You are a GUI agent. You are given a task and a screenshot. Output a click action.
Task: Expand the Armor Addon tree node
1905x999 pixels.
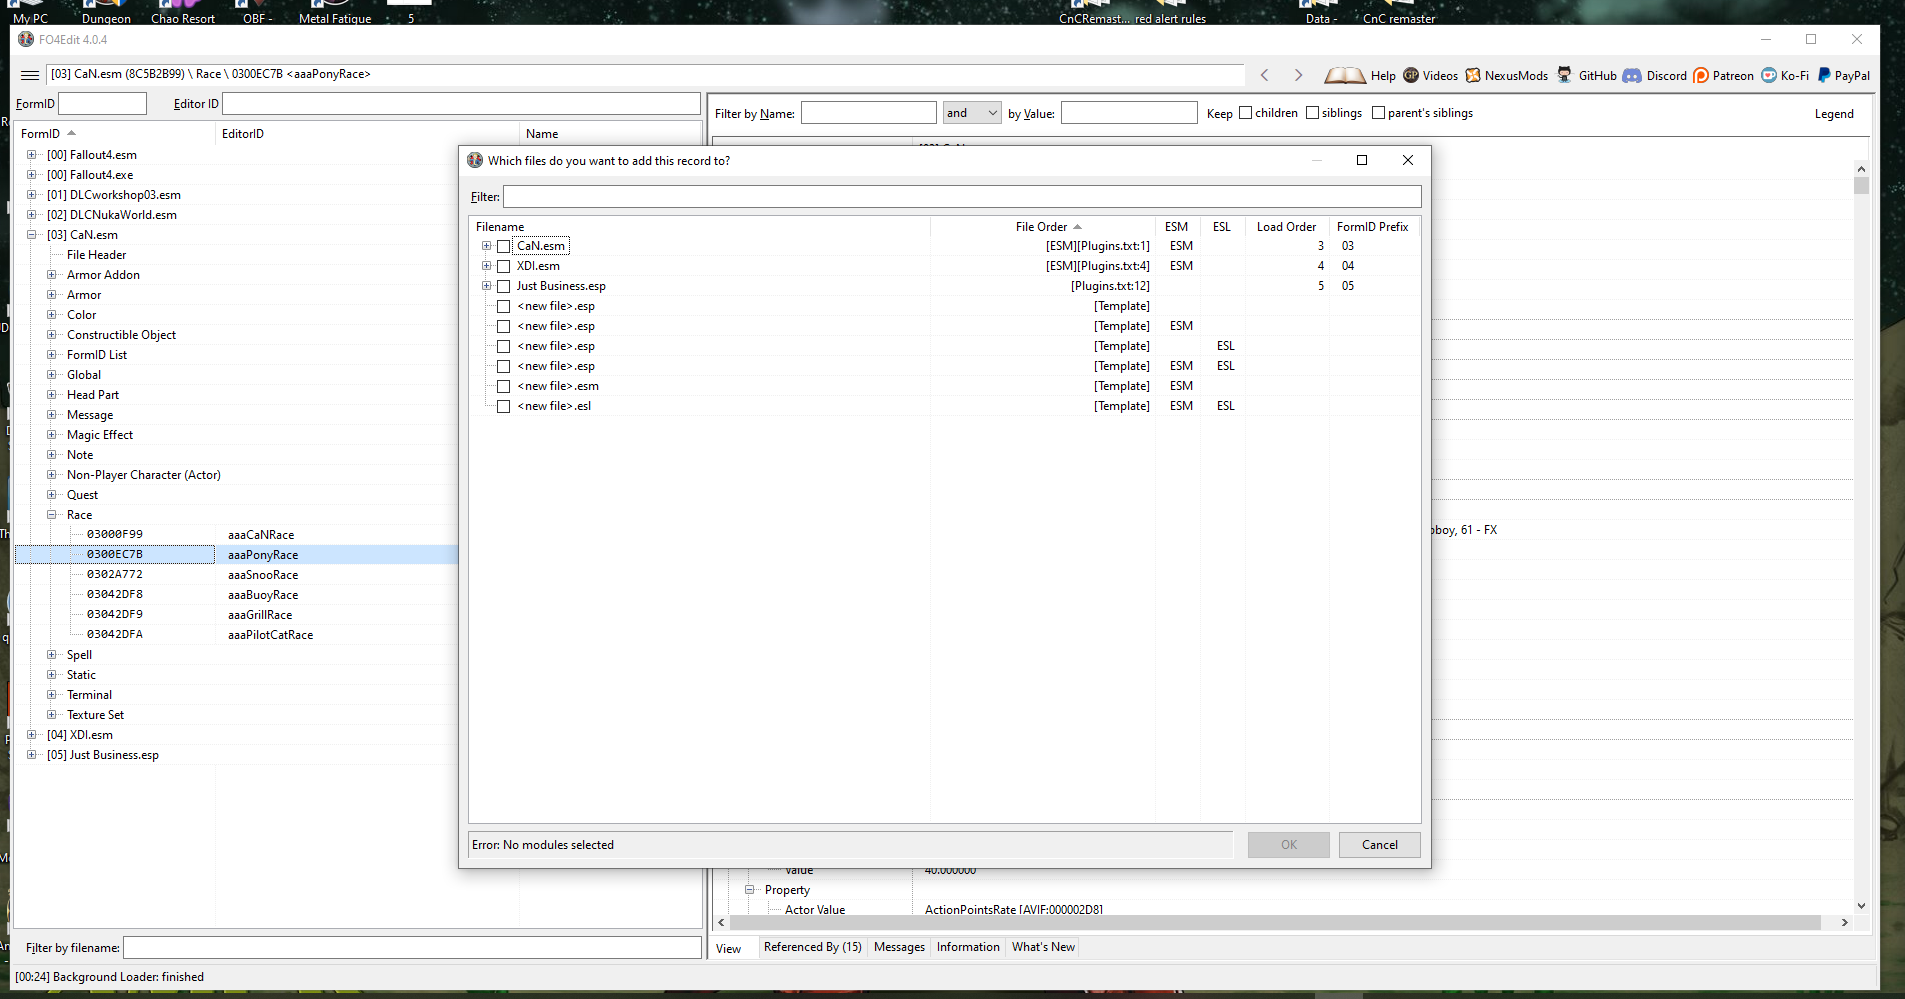(51, 275)
